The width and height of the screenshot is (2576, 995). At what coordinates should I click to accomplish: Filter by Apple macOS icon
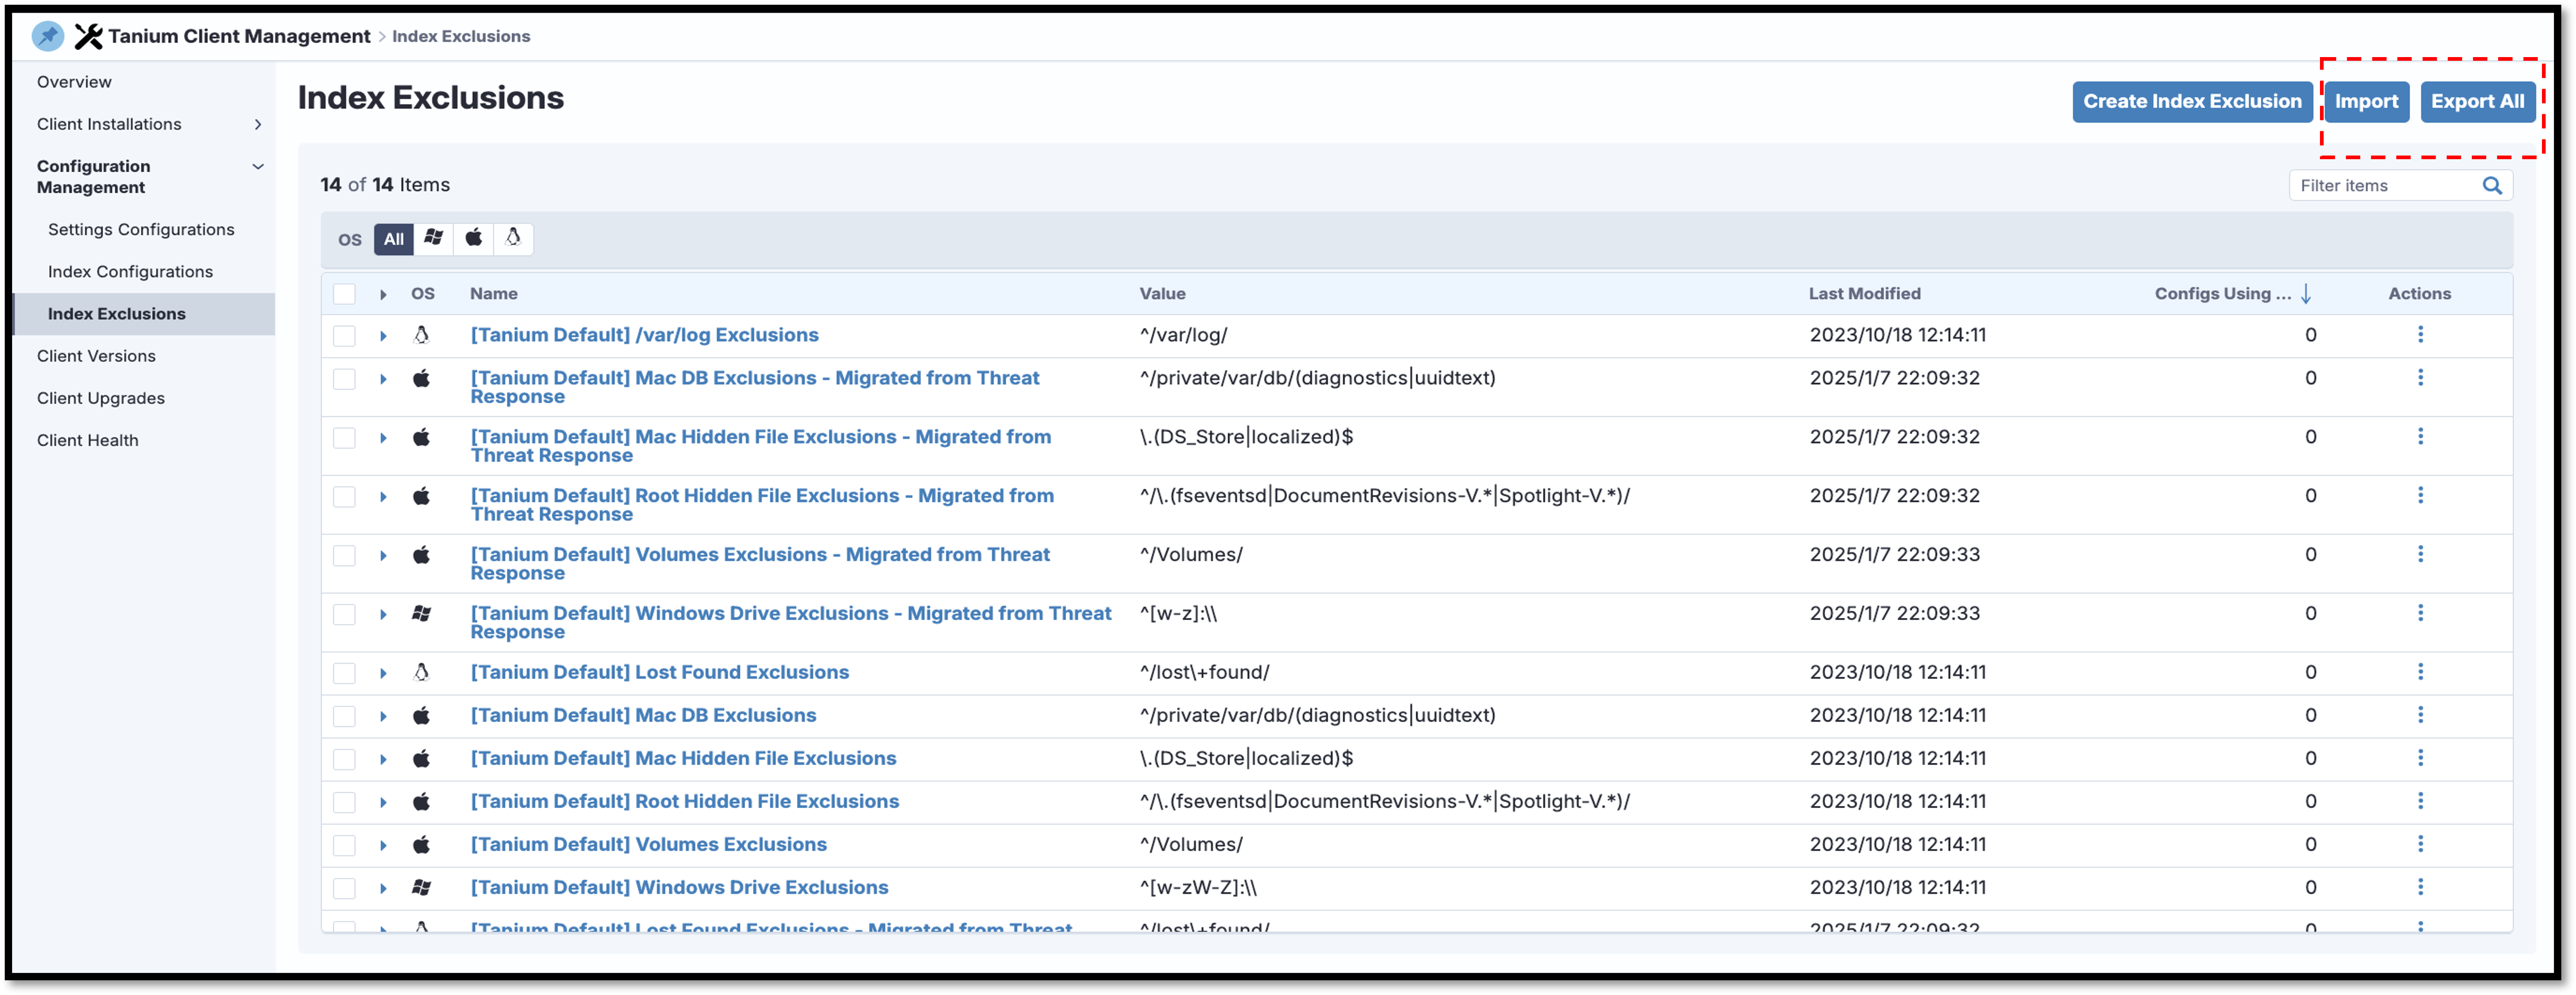pos(474,238)
